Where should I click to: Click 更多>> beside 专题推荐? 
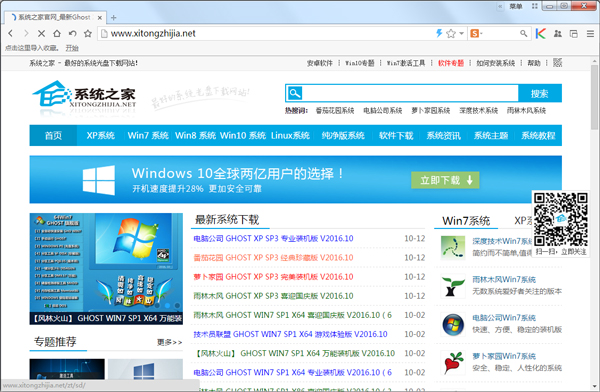[x=170, y=342]
